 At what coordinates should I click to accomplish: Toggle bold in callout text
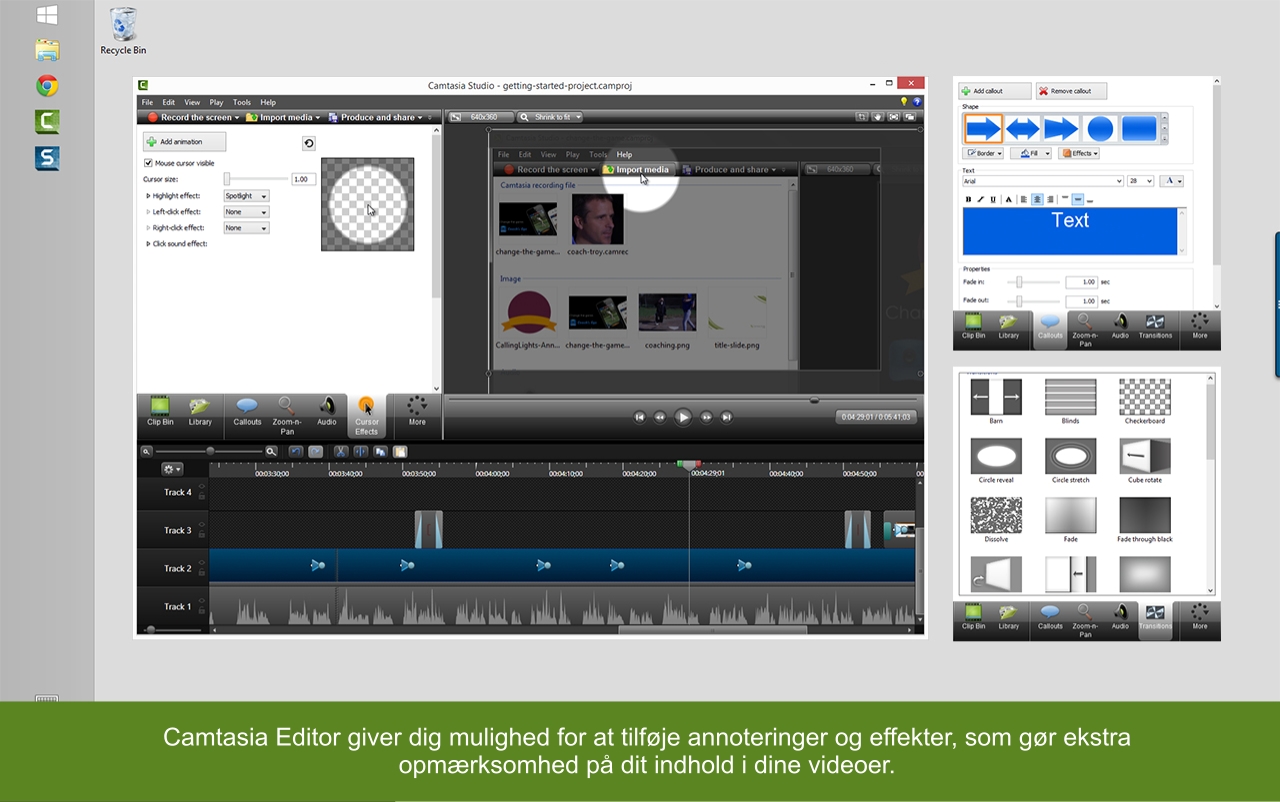tap(968, 199)
